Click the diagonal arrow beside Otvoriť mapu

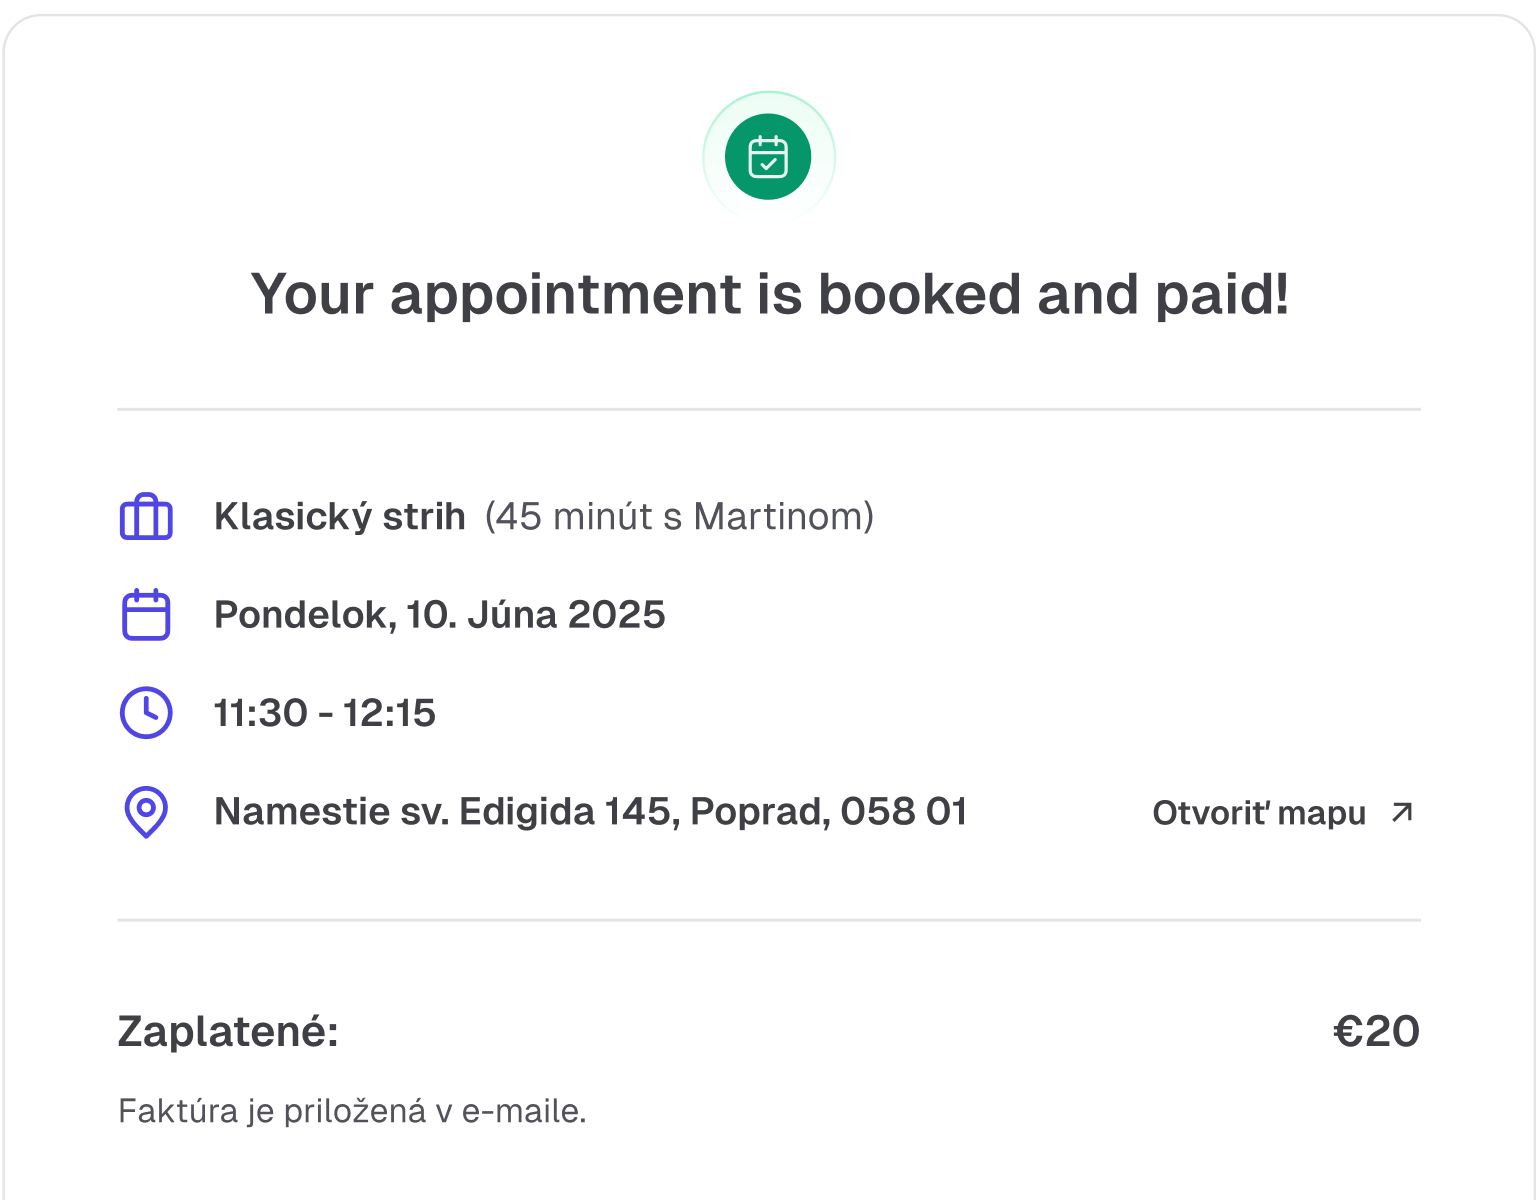(x=1403, y=812)
